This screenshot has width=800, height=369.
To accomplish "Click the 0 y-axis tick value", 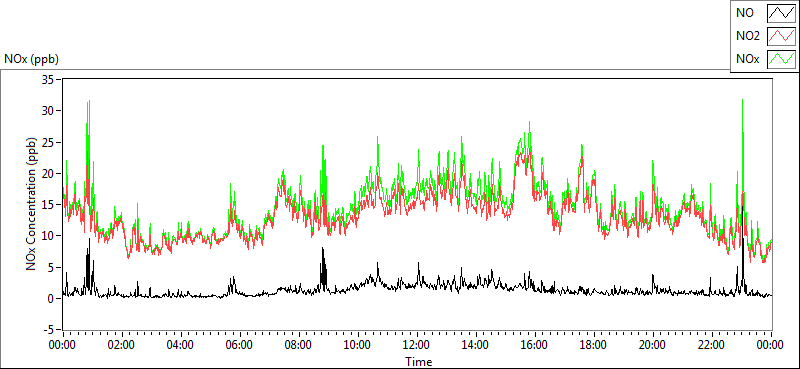I will (x=52, y=299).
